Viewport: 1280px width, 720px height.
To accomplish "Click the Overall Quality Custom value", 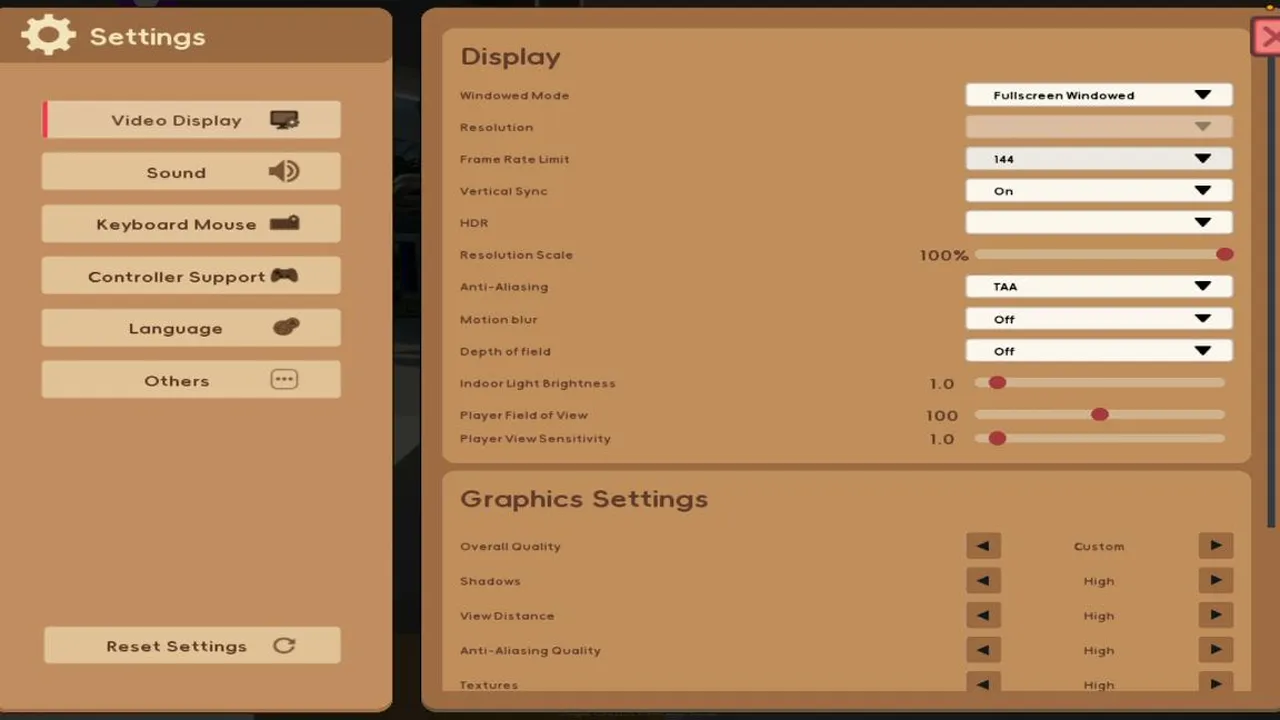I will coord(1099,546).
